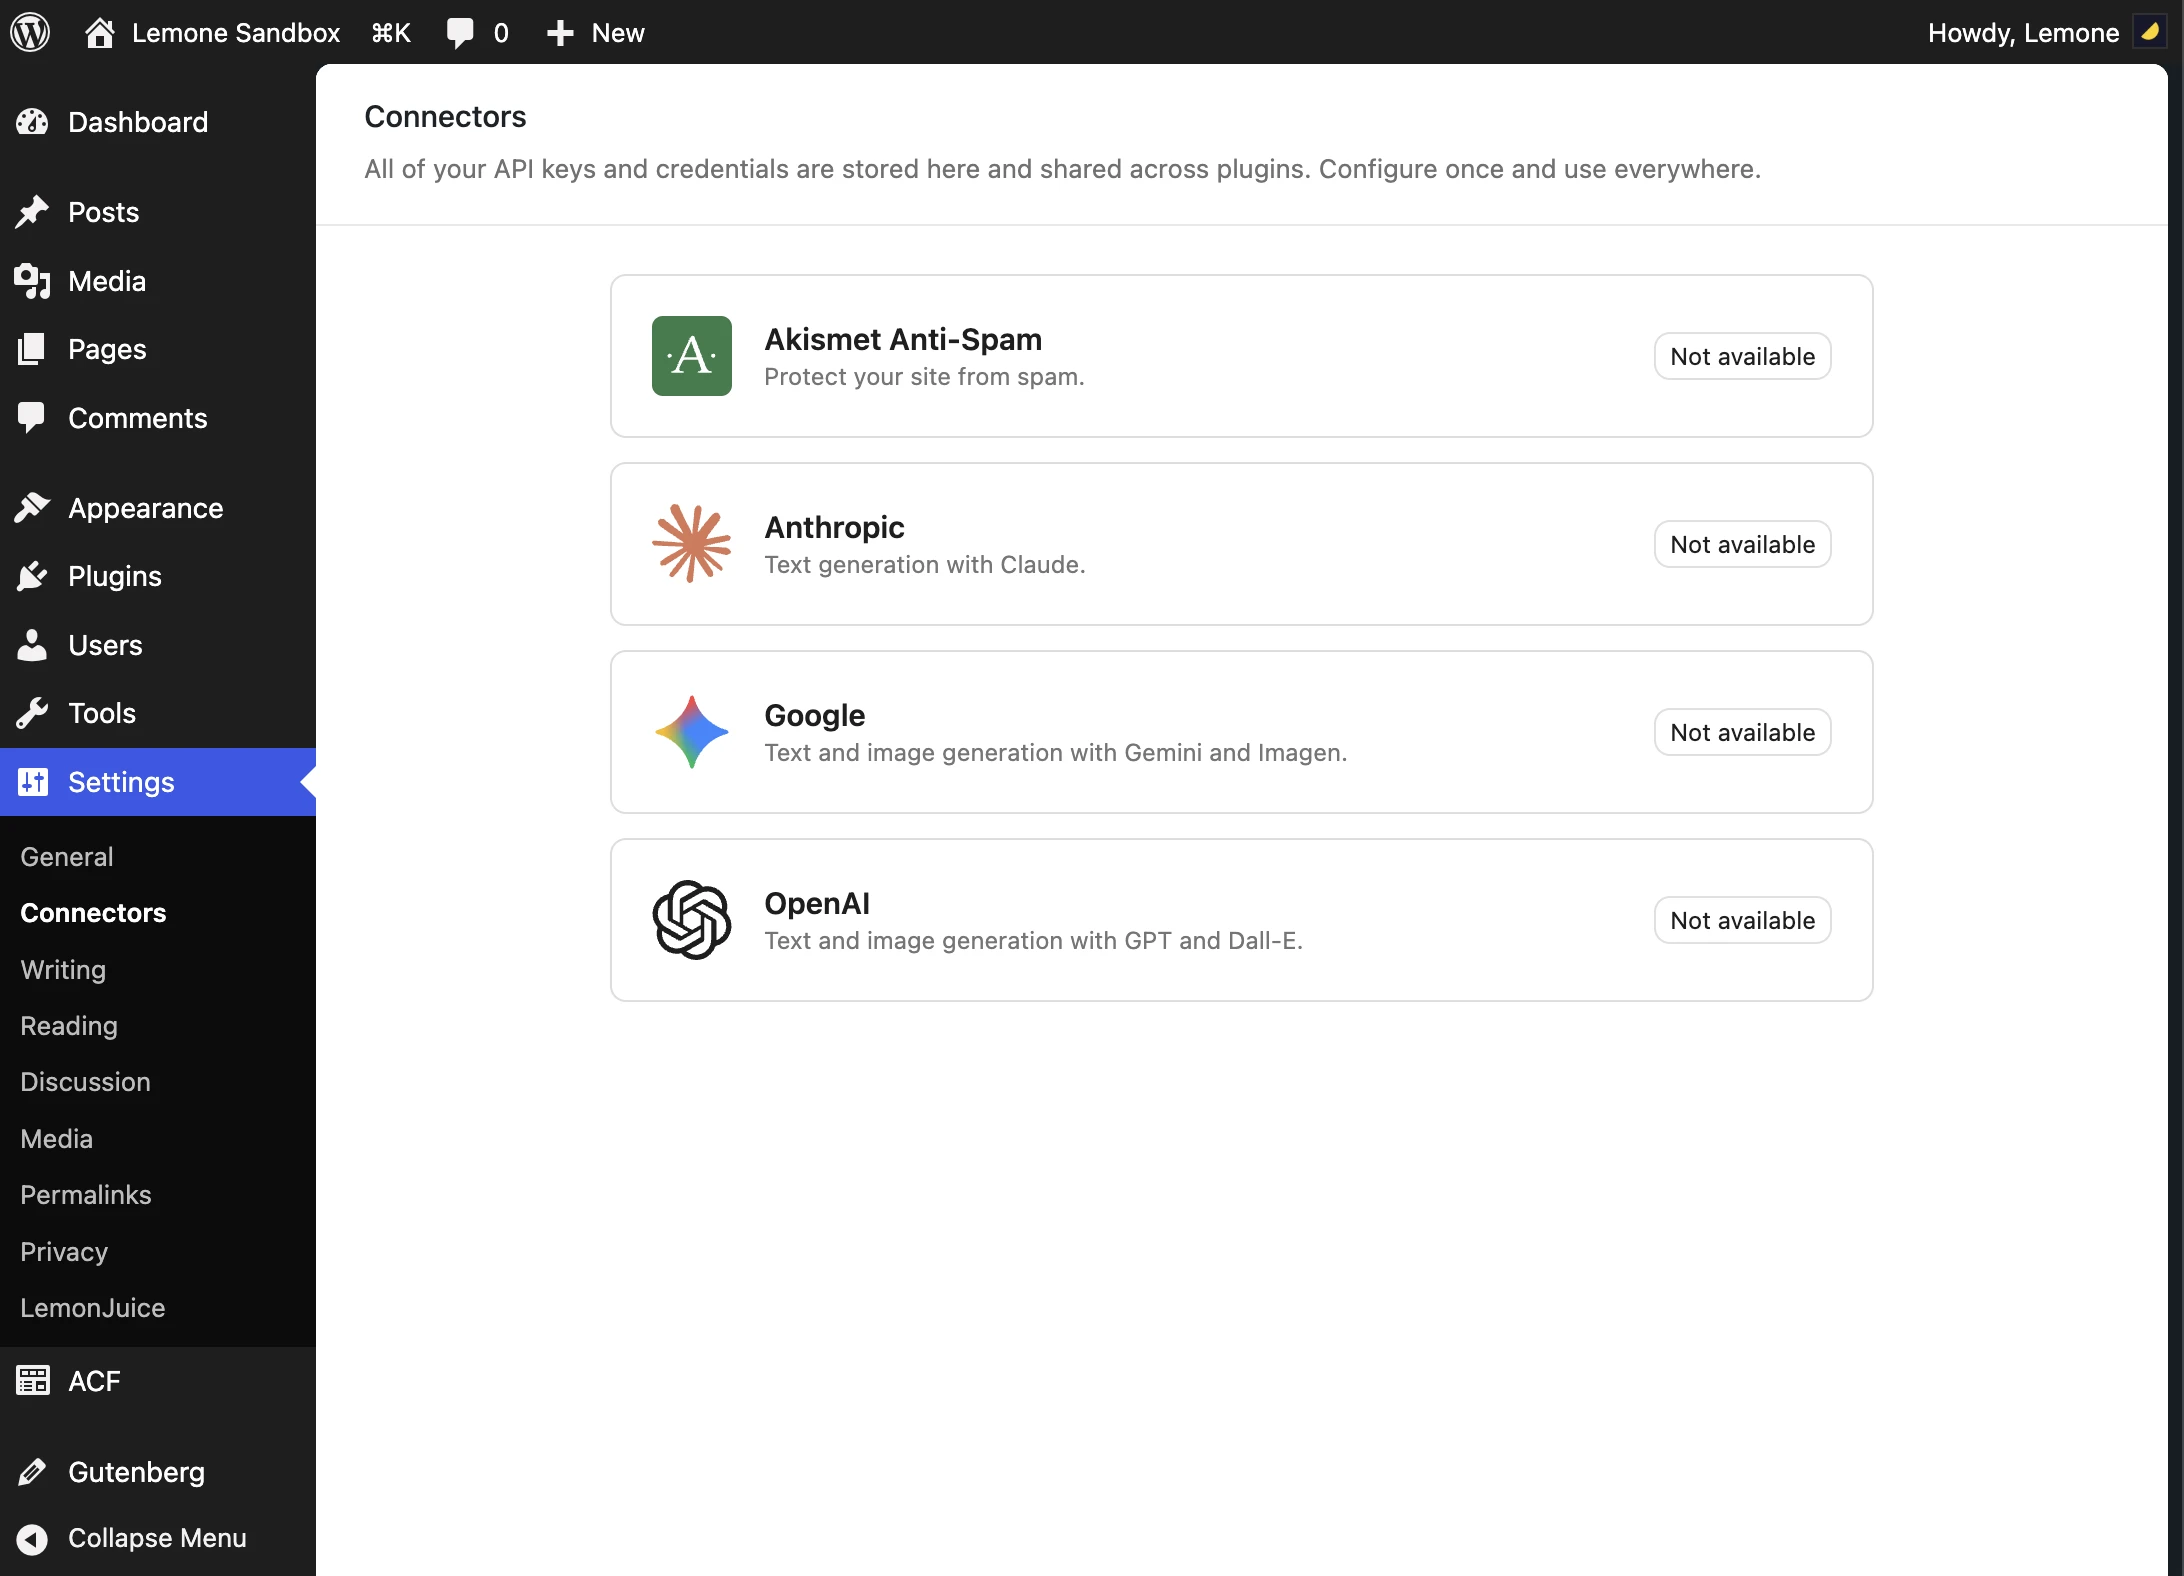
Task: Open Reading settings
Action: 69,1026
